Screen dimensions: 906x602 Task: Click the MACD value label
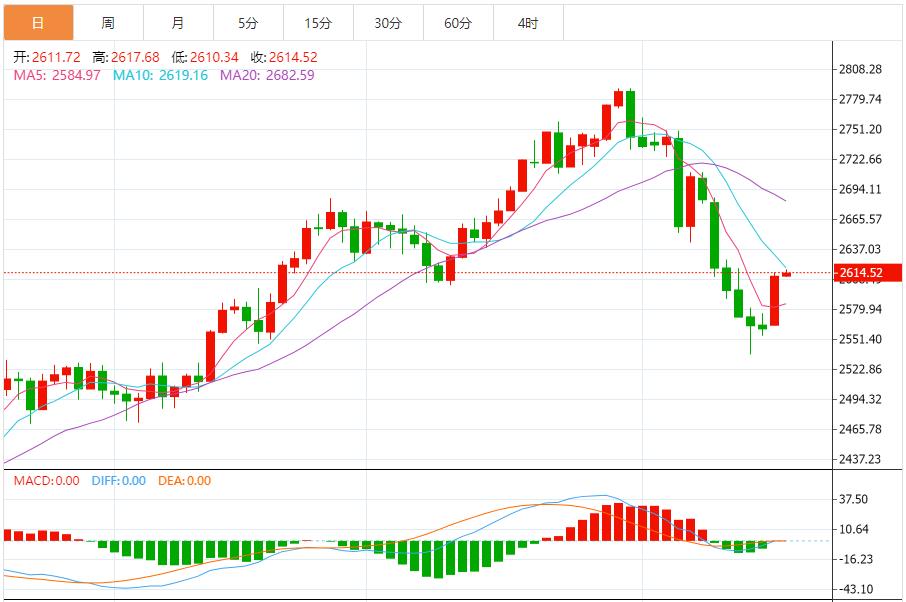click(46, 481)
